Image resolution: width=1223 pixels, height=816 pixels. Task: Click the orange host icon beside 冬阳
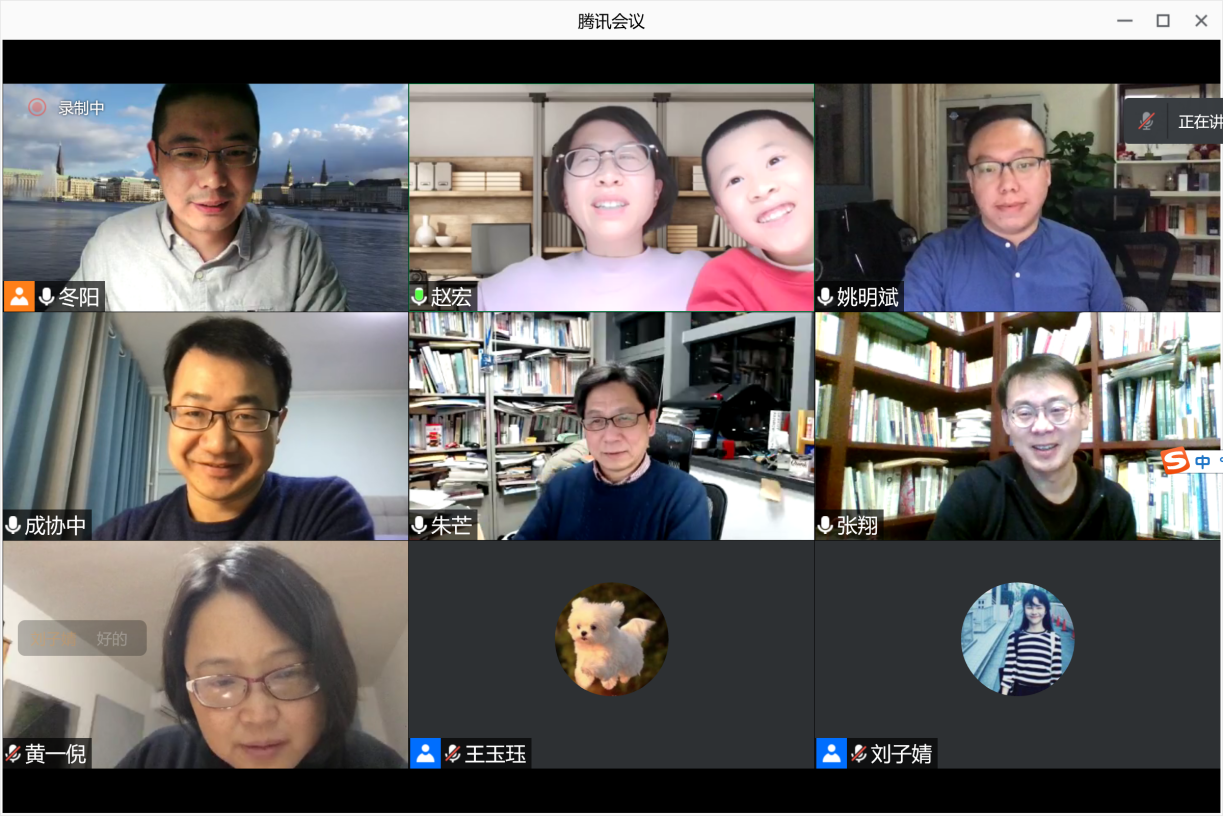(19, 296)
